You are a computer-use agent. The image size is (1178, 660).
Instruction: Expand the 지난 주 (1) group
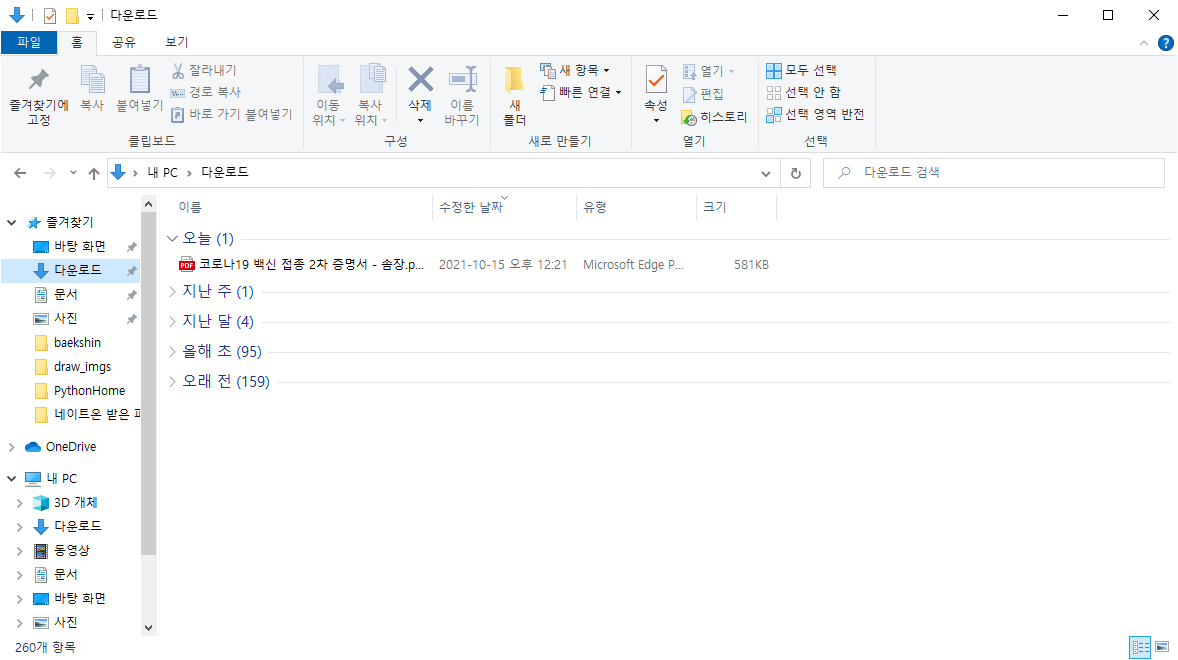pyautogui.click(x=172, y=291)
